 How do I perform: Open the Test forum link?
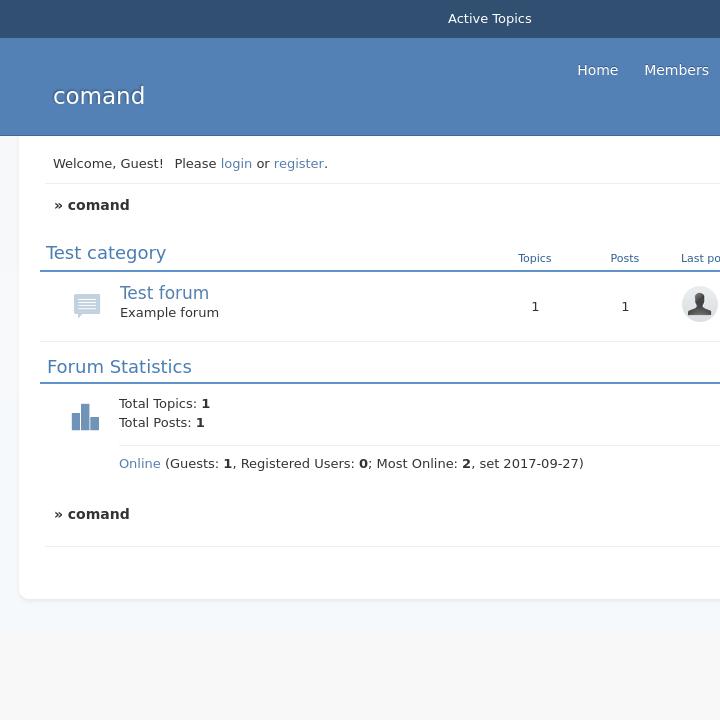point(164,293)
